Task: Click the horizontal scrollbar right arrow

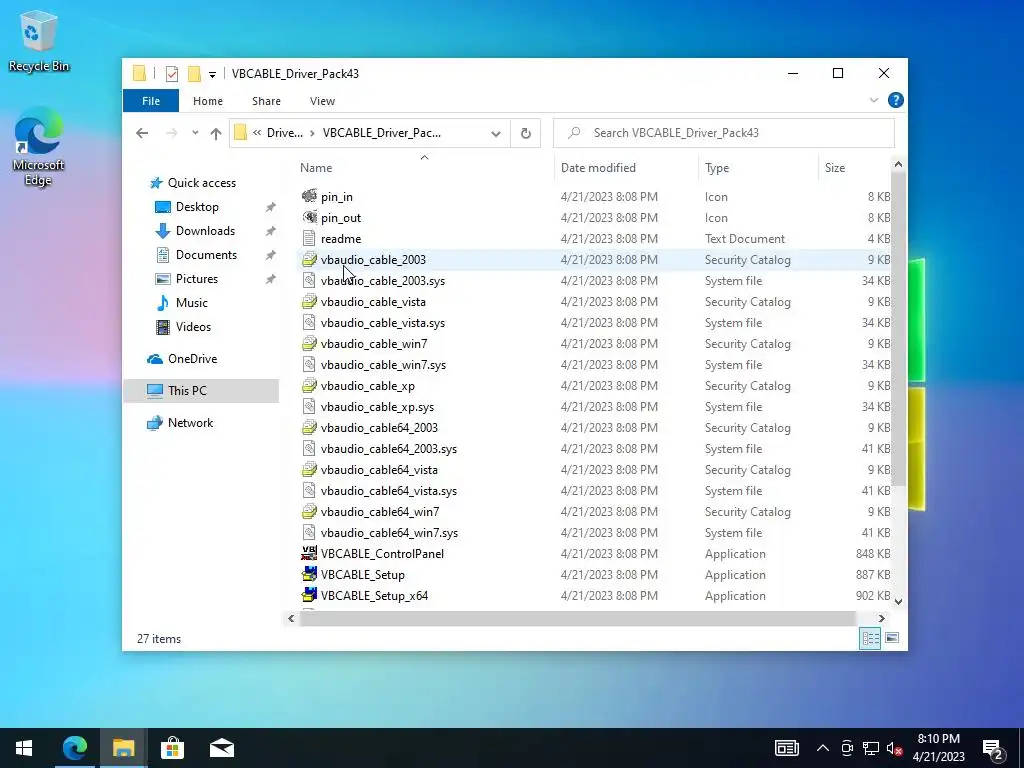Action: [x=882, y=618]
